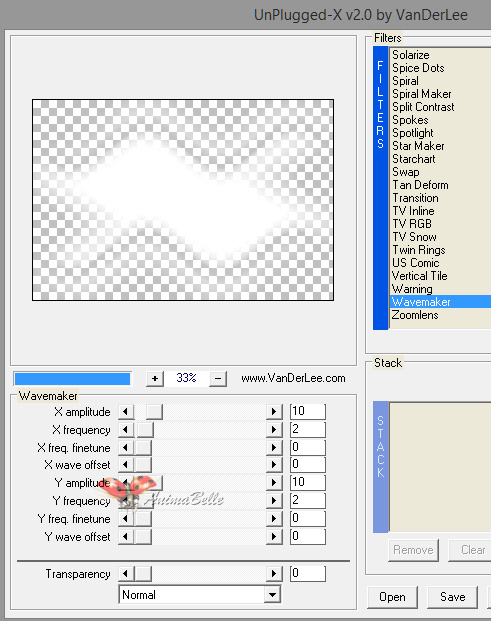
Task: Zoom out the preview with minus button
Action: click(218, 379)
